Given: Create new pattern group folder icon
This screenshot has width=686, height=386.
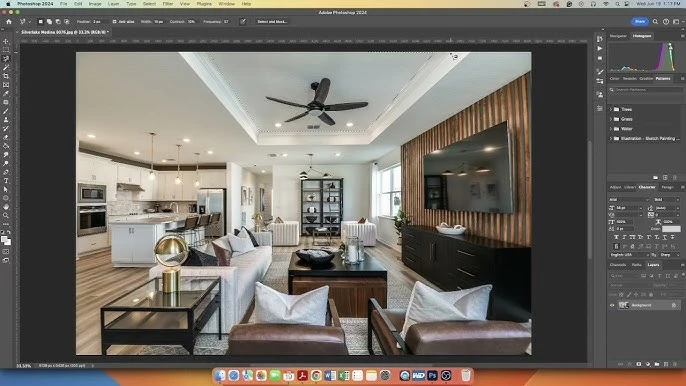Looking at the screenshot, I should pos(655,178).
